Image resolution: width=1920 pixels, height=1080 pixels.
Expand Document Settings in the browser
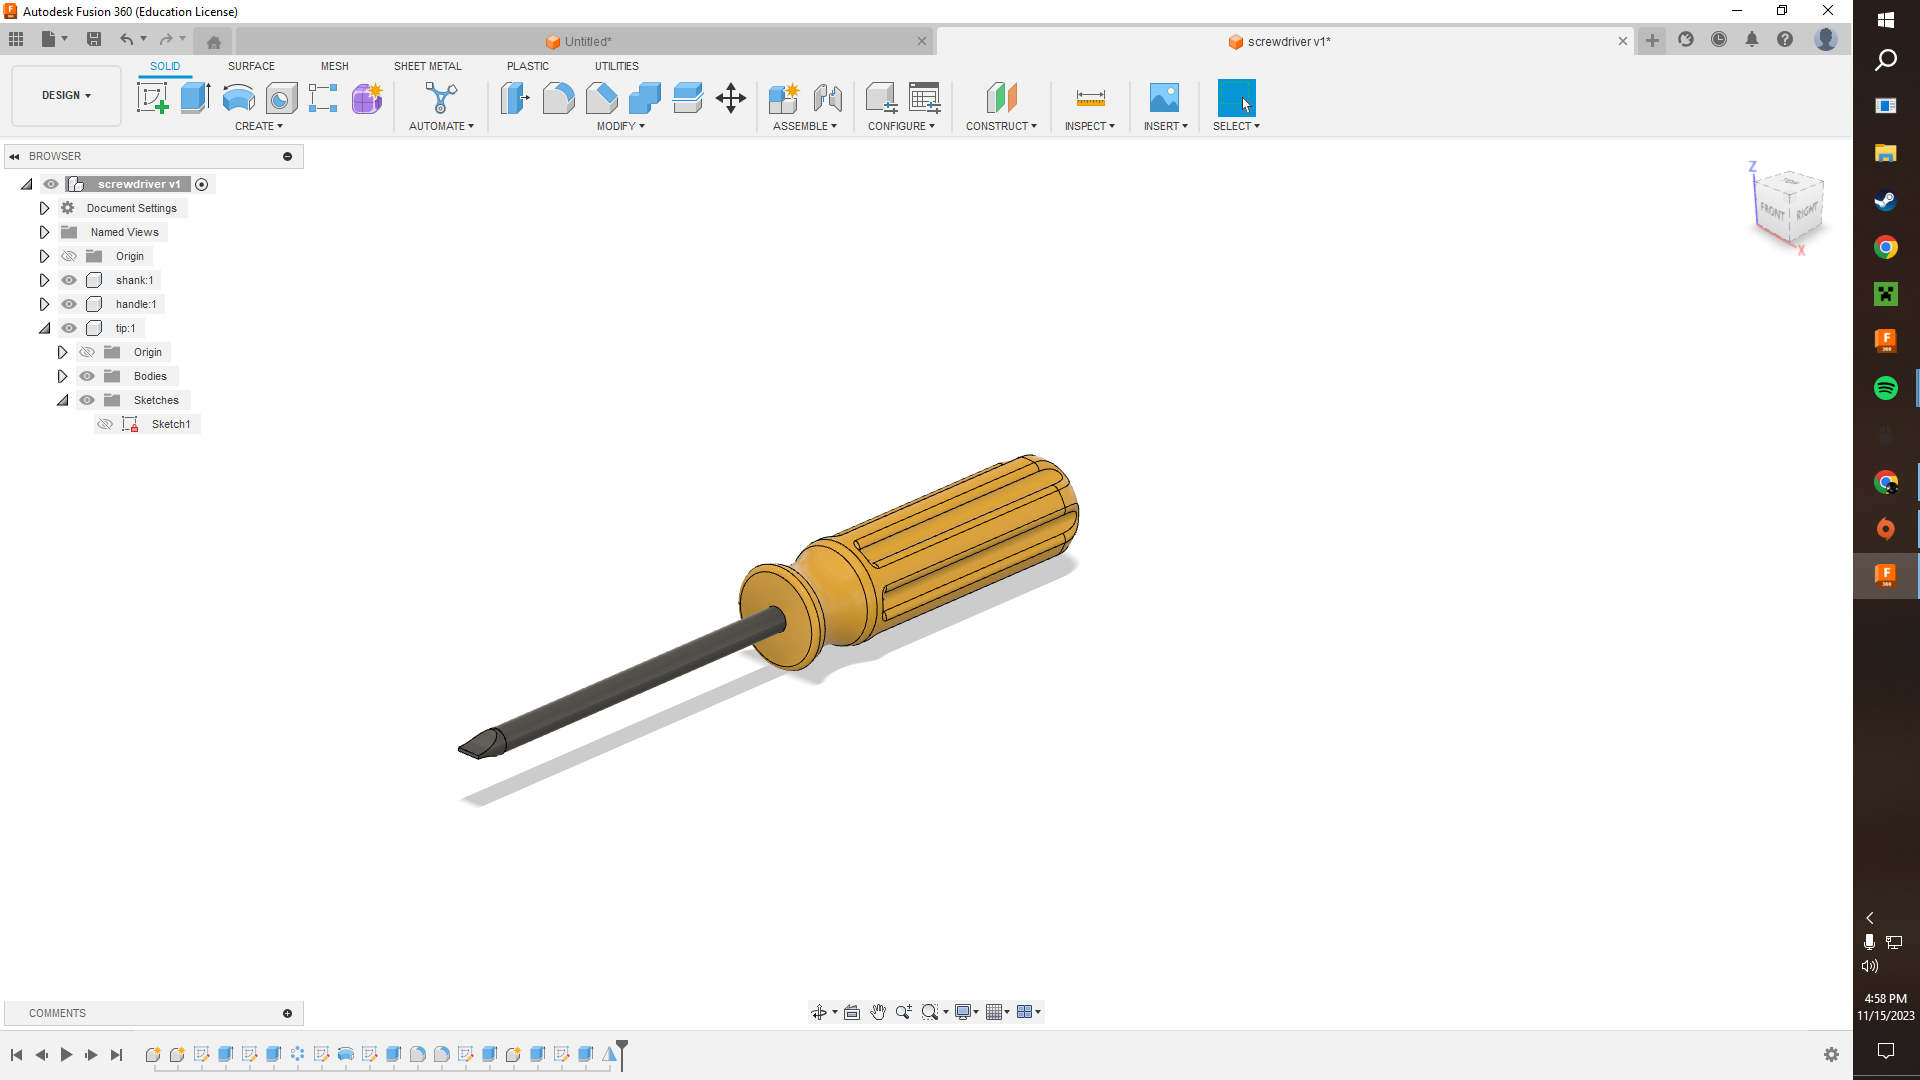pyautogui.click(x=44, y=208)
